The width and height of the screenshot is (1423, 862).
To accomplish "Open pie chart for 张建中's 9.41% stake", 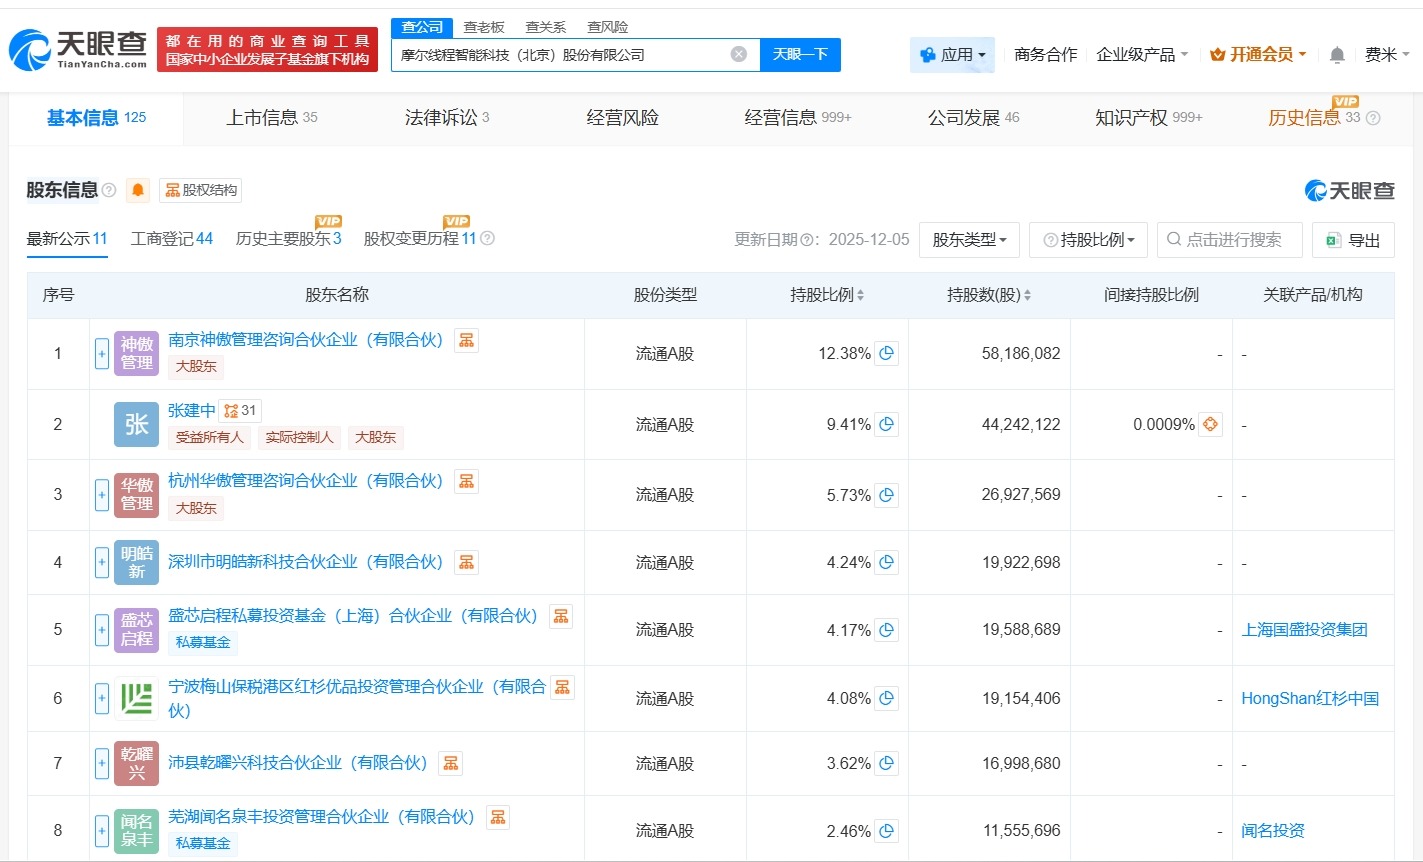I will (x=885, y=423).
